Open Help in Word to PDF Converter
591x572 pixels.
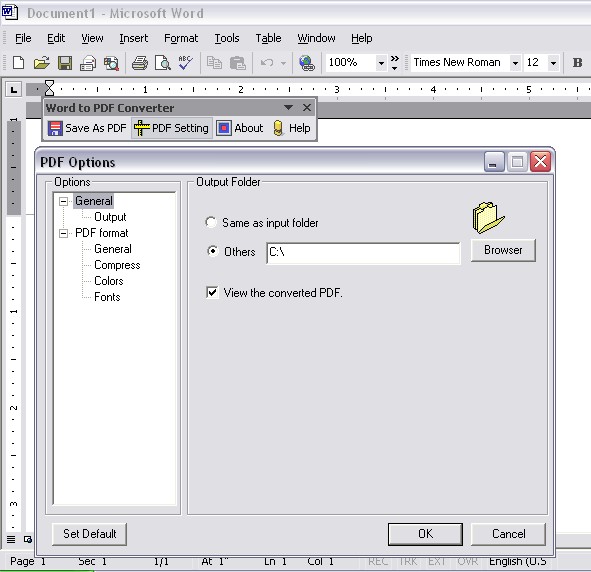[x=291, y=128]
